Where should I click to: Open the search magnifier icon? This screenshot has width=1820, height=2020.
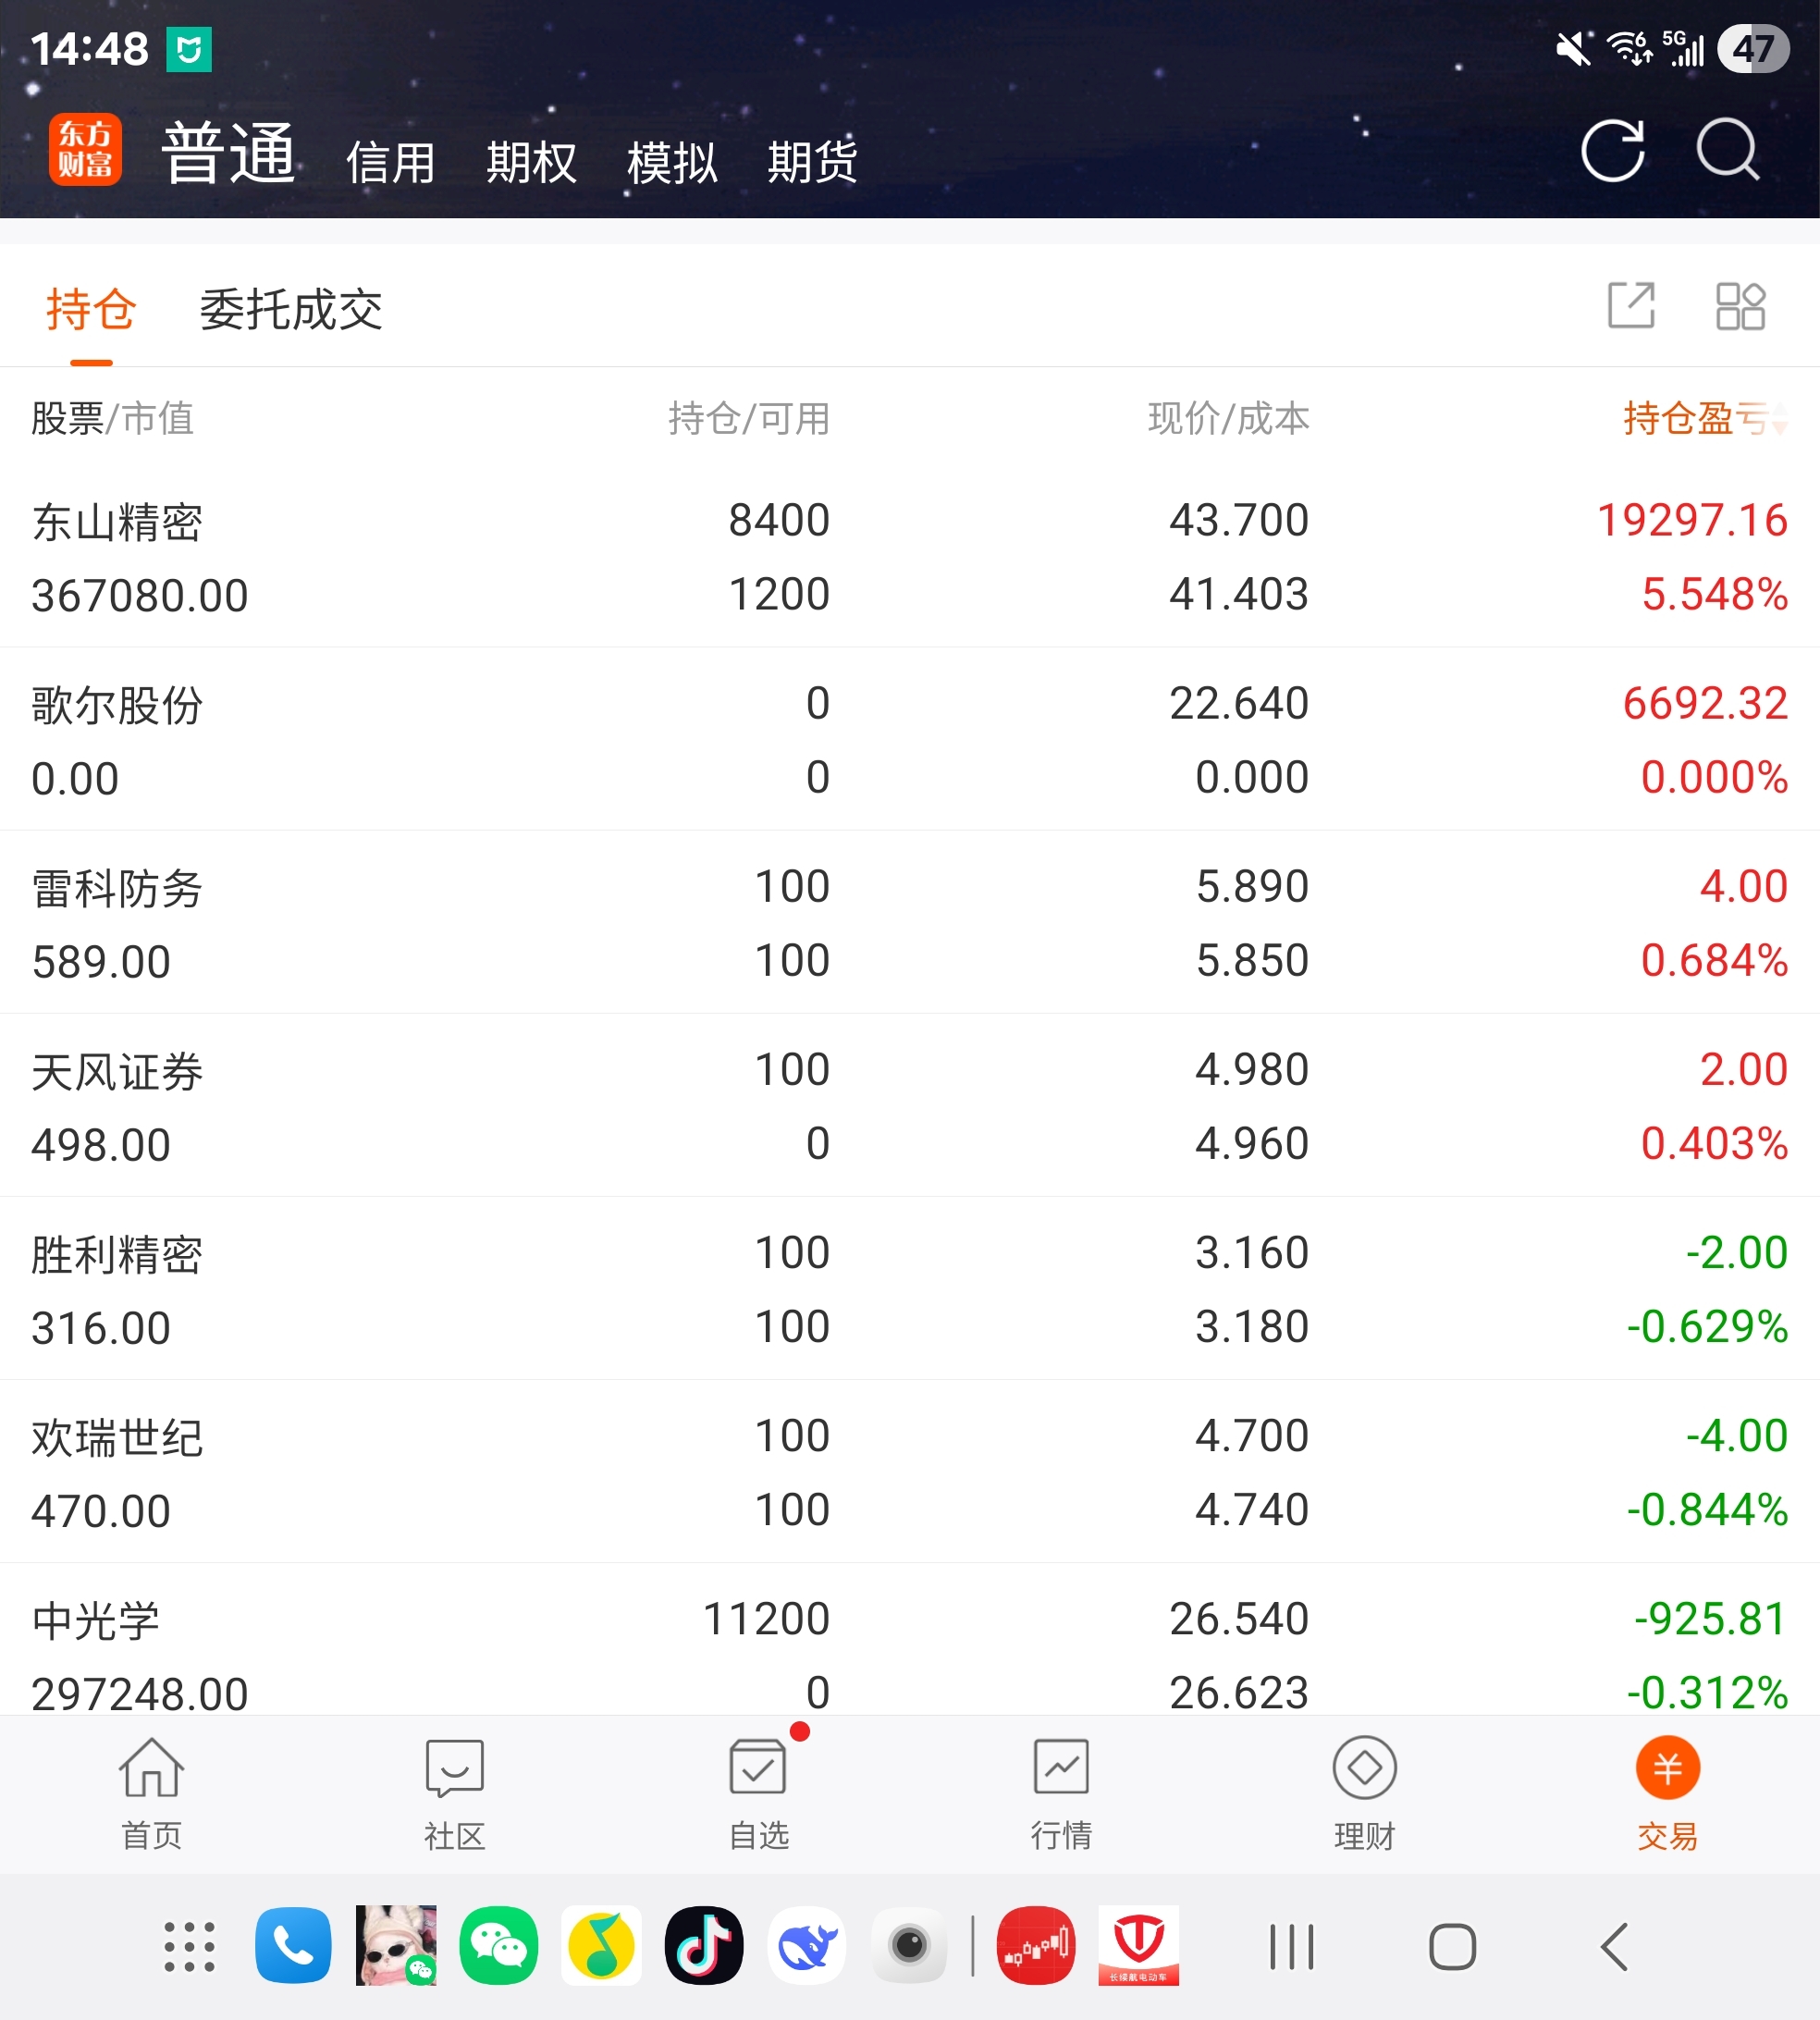(x=1728, y=150)
